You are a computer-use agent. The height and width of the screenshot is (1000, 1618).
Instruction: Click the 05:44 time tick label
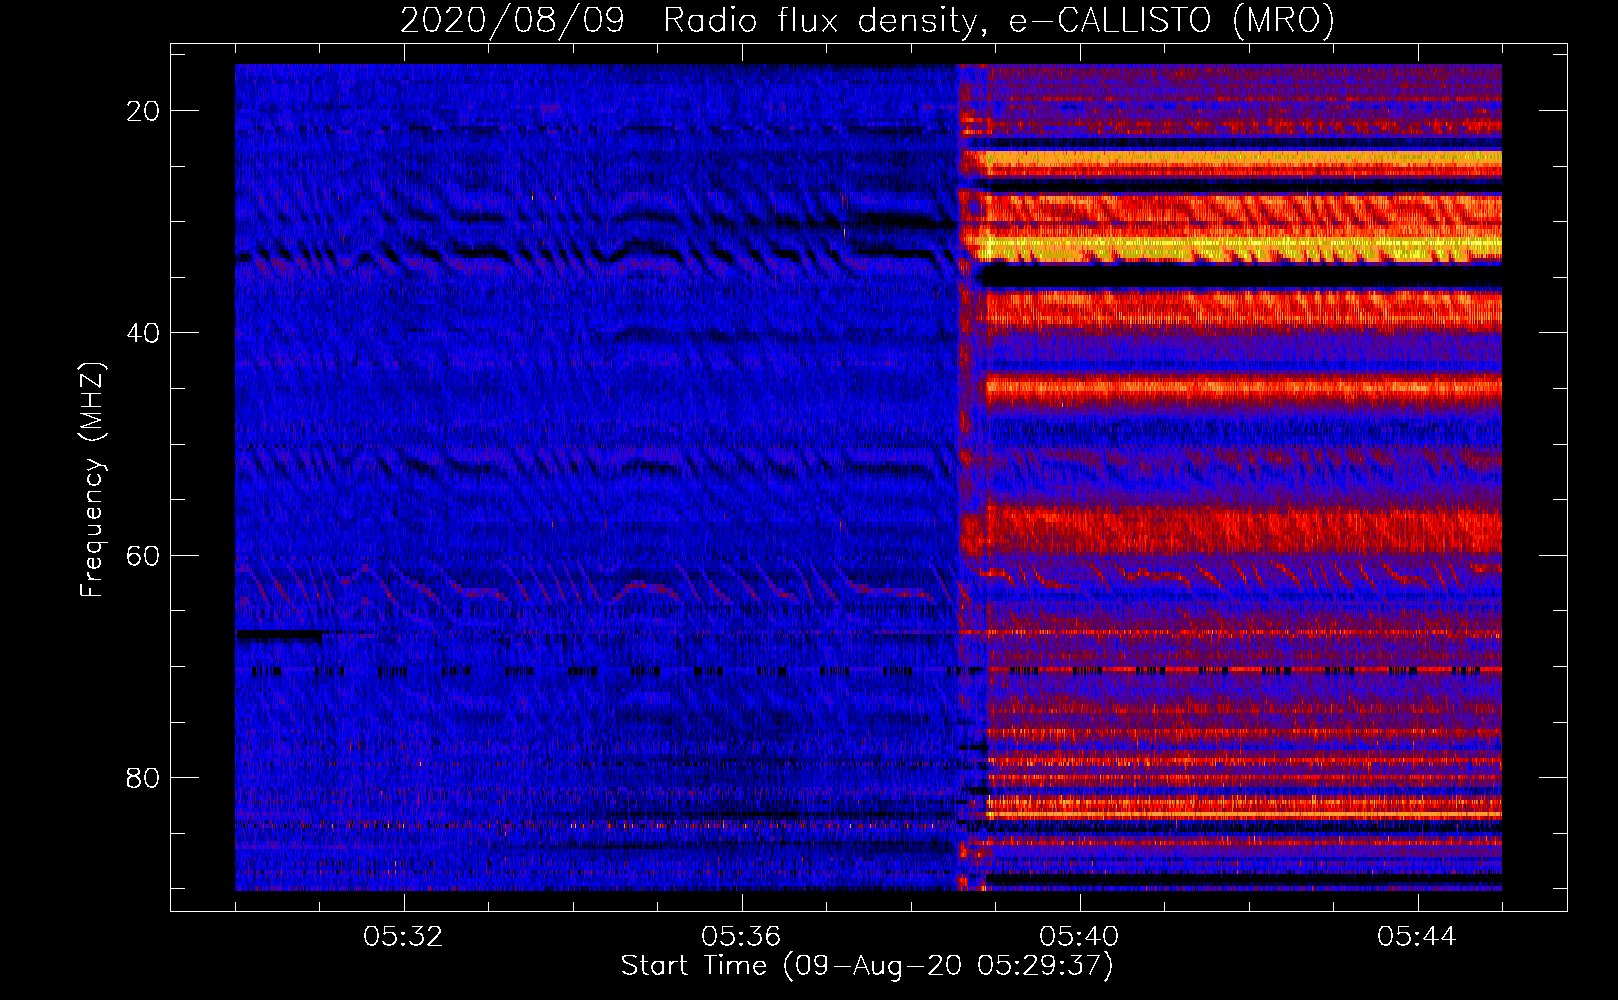[x=1417, y=937]
